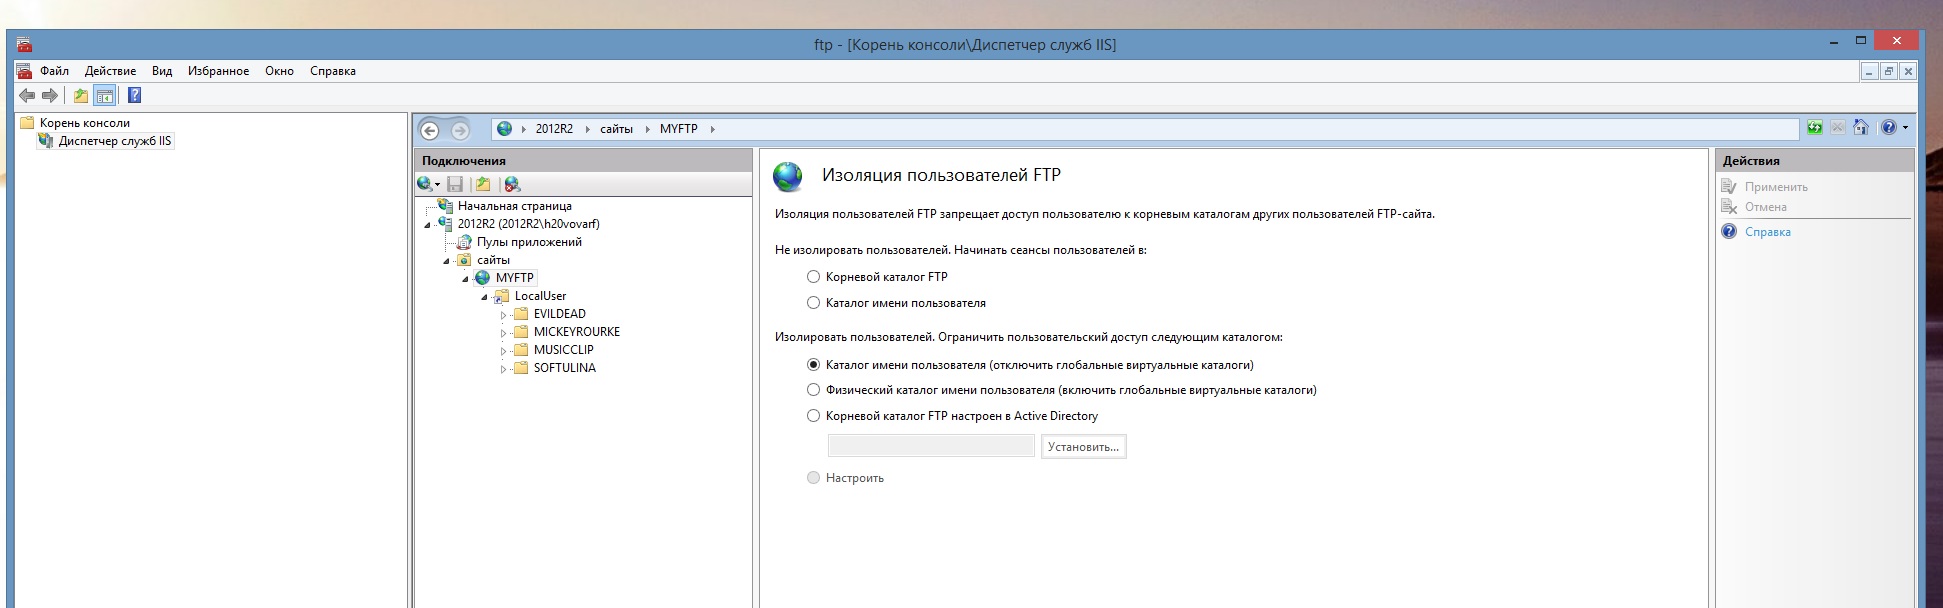Screen dimensions: 1943x608
Task: Open the Справка menu in menu bar
Action: pos(333,71)
